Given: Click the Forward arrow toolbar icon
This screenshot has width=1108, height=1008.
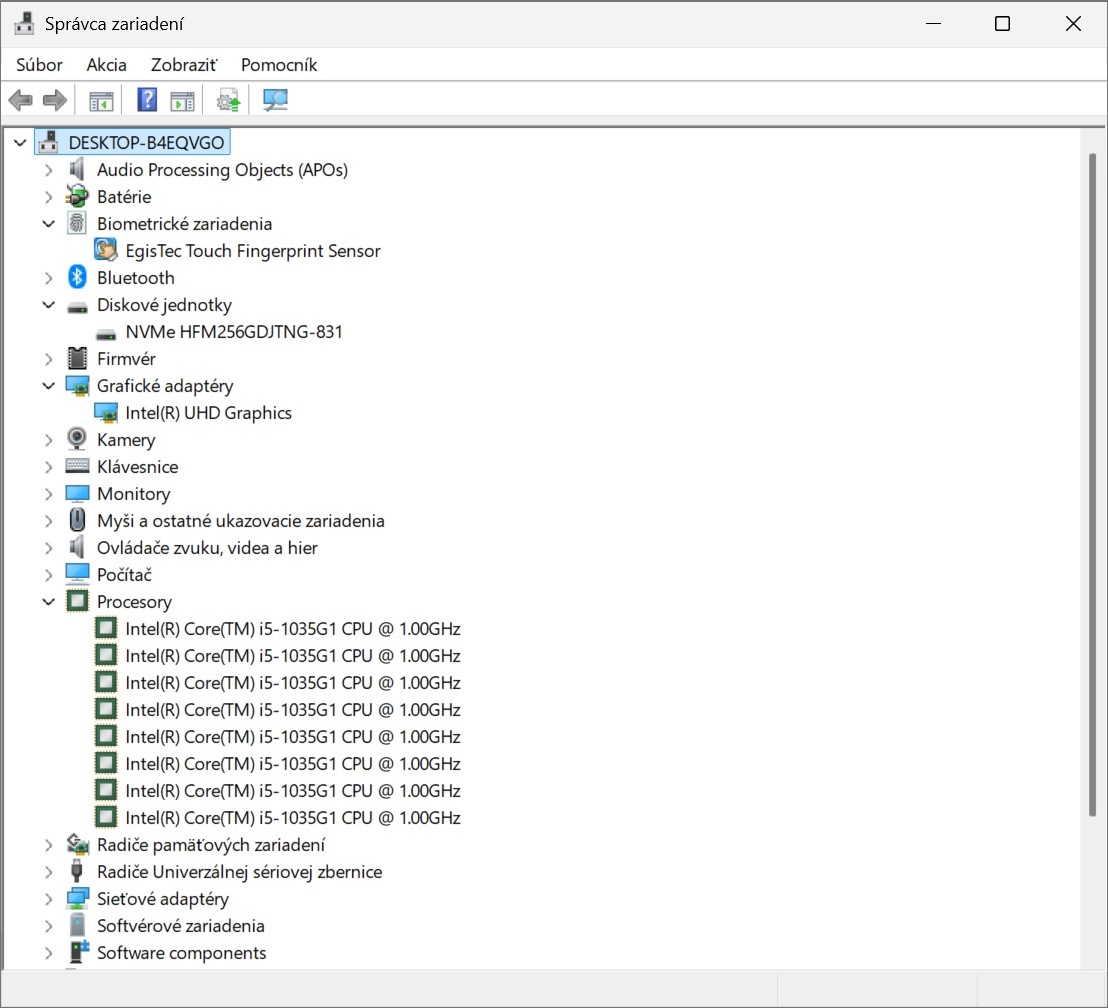Looking at the screenshot, I should click(x=55, y=100).
